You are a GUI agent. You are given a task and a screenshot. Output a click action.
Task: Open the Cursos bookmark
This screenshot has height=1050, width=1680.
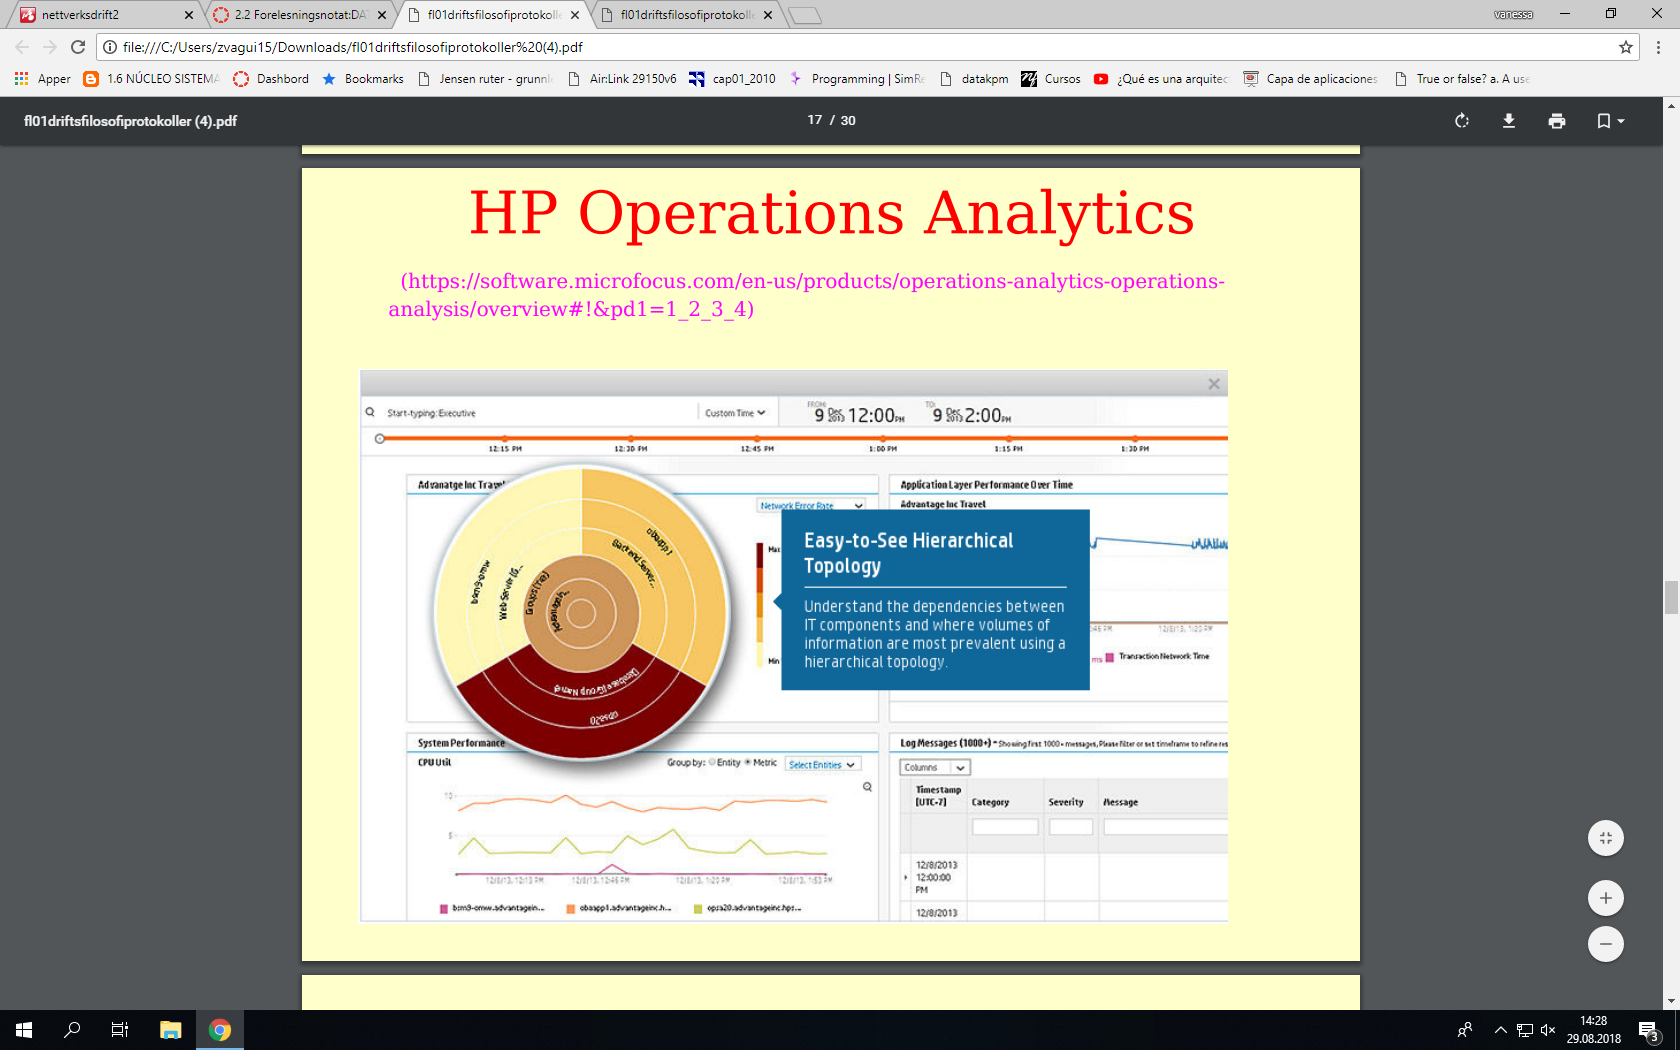coord(1051,79)
